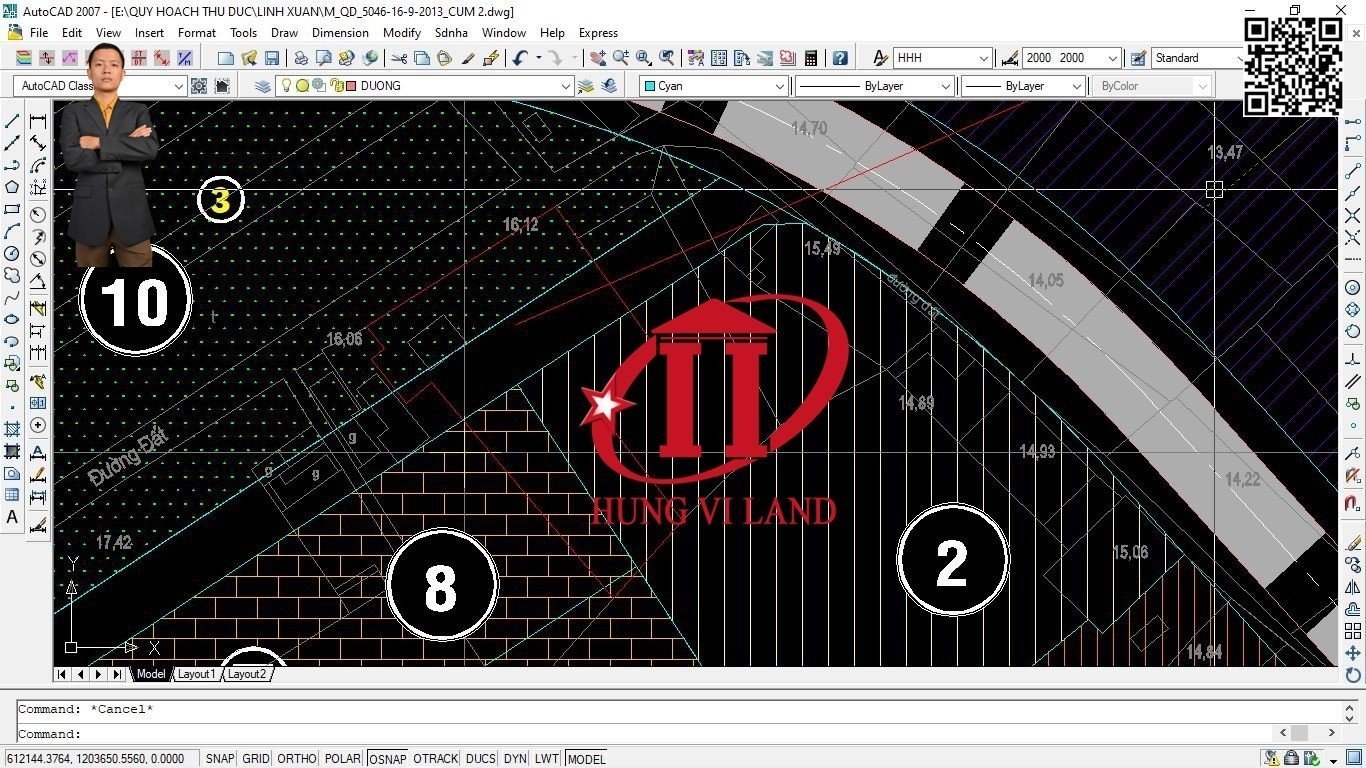Undo the last action
This screenshot has width=1366, height=768.
(x=520, y=58)
